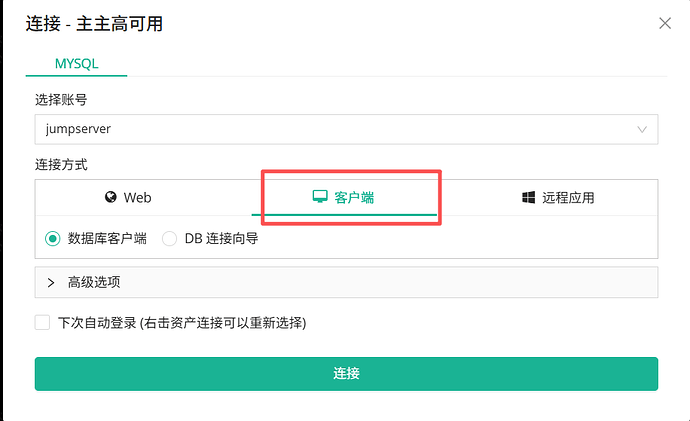690x421 pixels.
Task: Enable the 下次自动登录 checkbox
Action: pyautogui.click(x=42, y=323)
